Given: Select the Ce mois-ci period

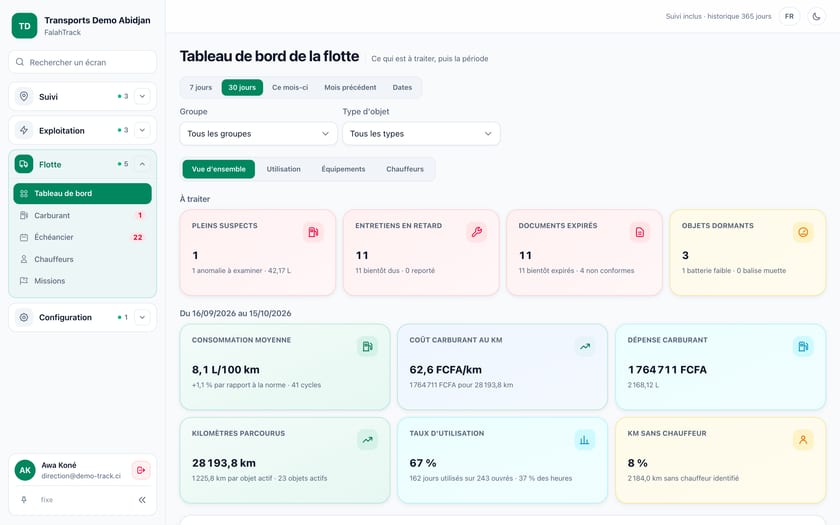Looking at the screenshot, I should coord(290,87).
